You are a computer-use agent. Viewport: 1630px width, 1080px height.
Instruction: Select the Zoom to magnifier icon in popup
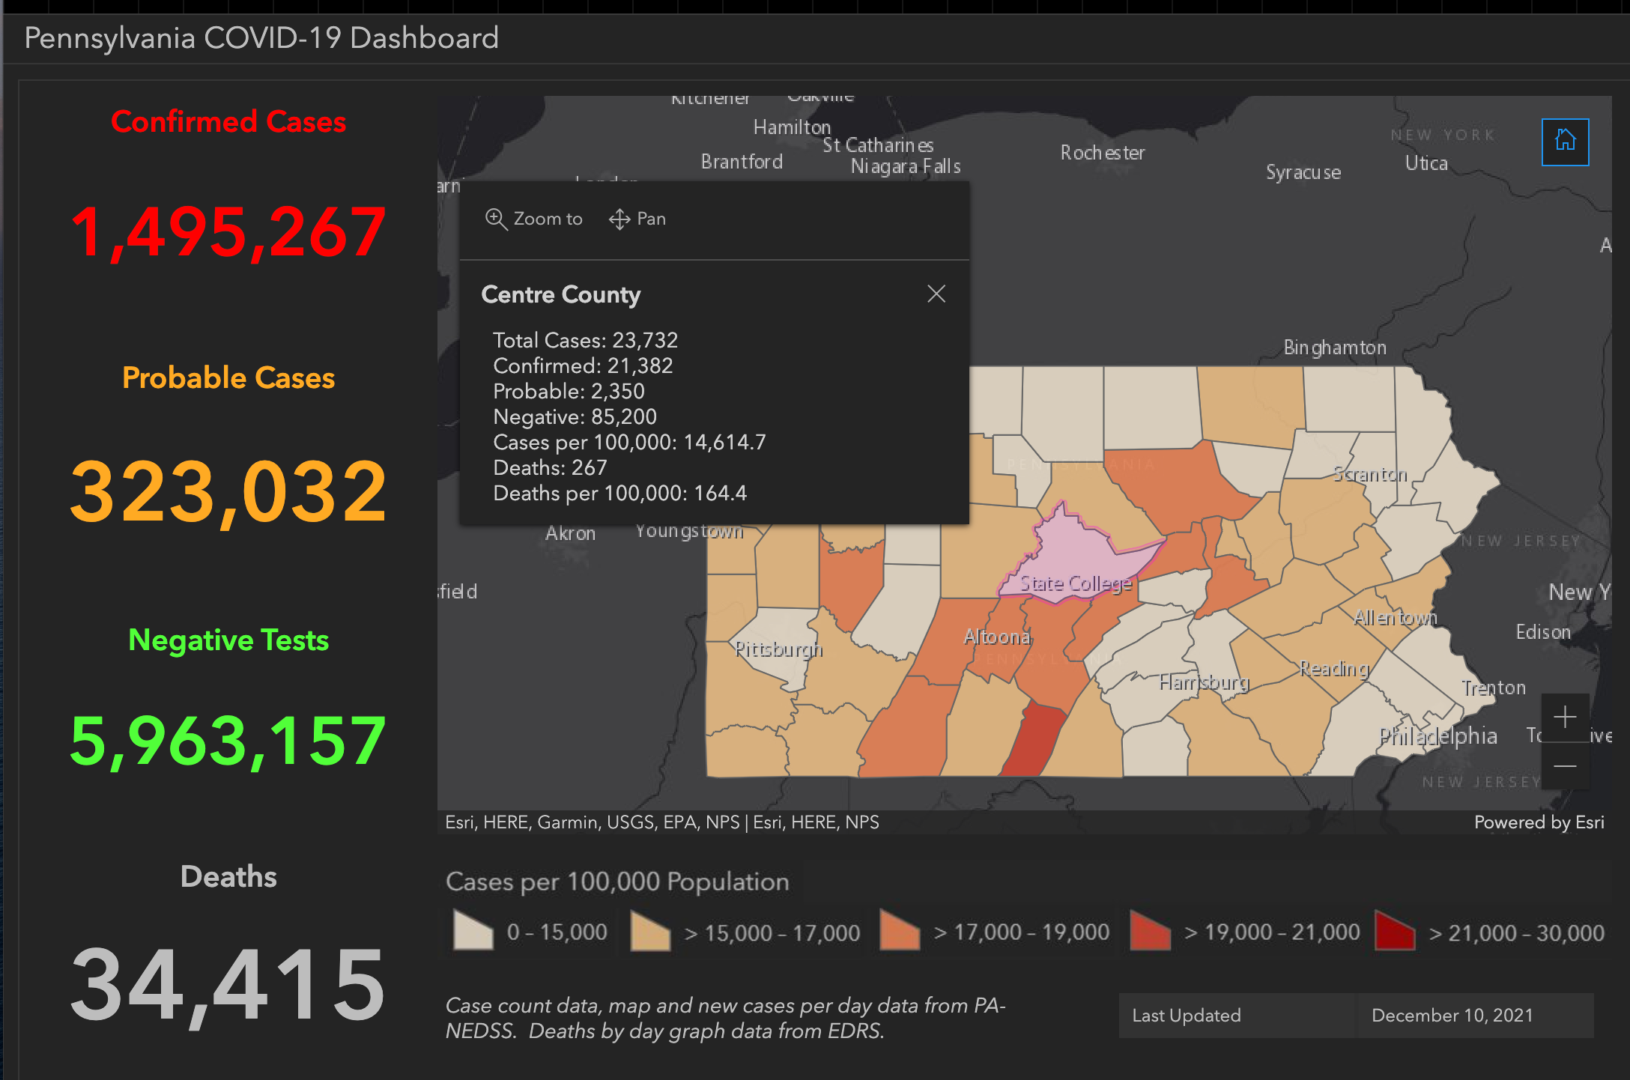pos(497,218)
